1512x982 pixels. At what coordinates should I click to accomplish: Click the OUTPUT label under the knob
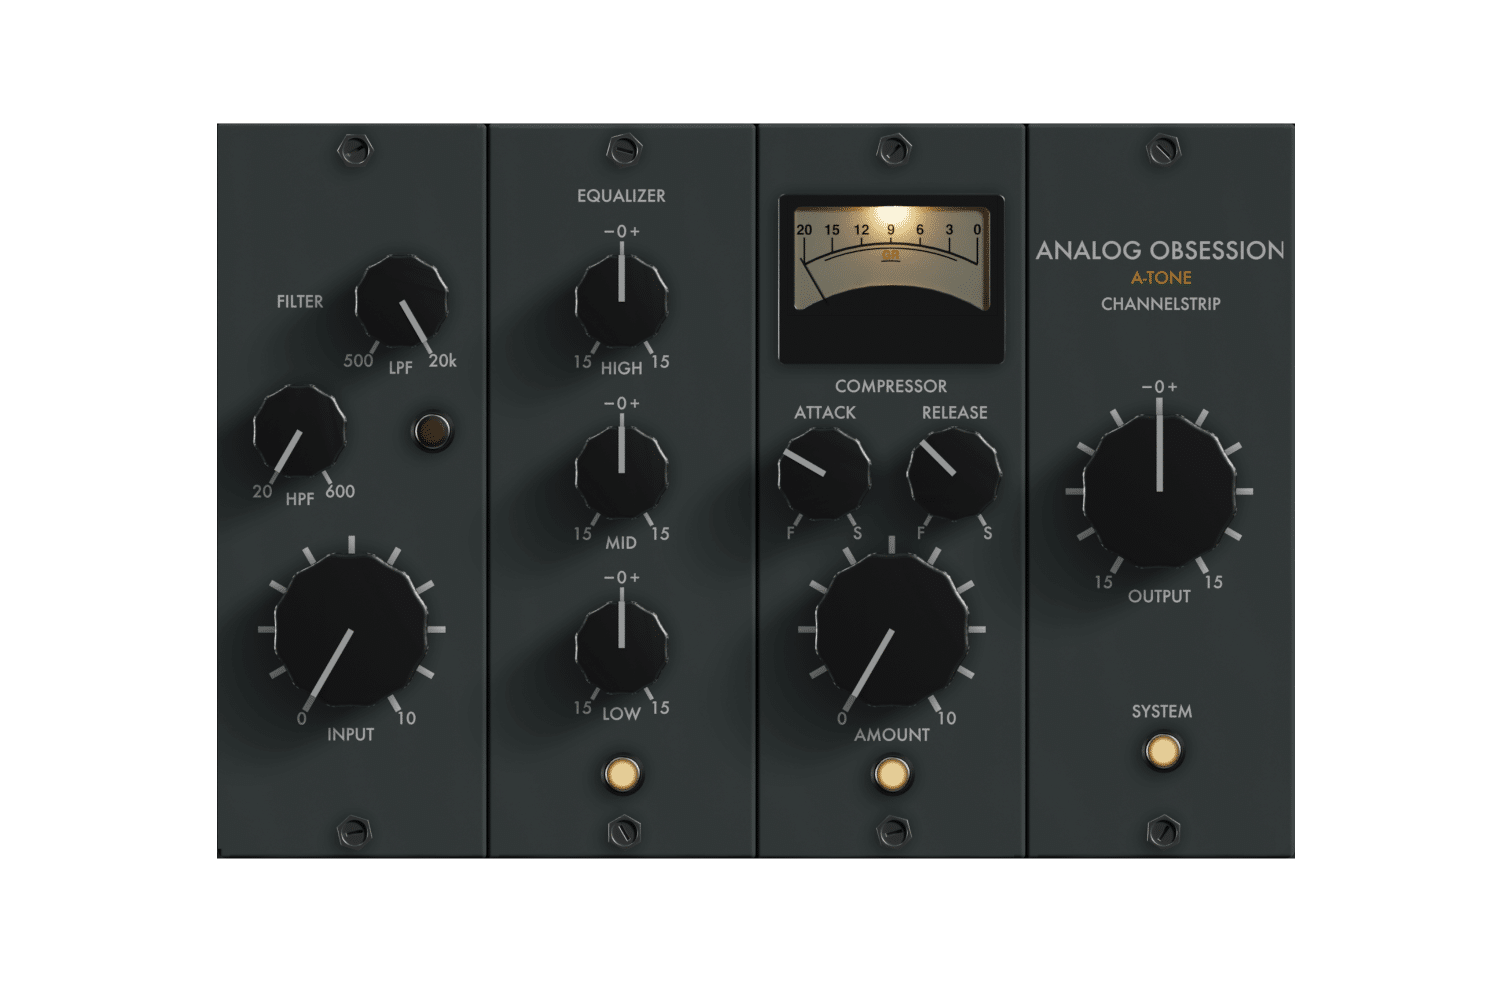[1160, 597]
